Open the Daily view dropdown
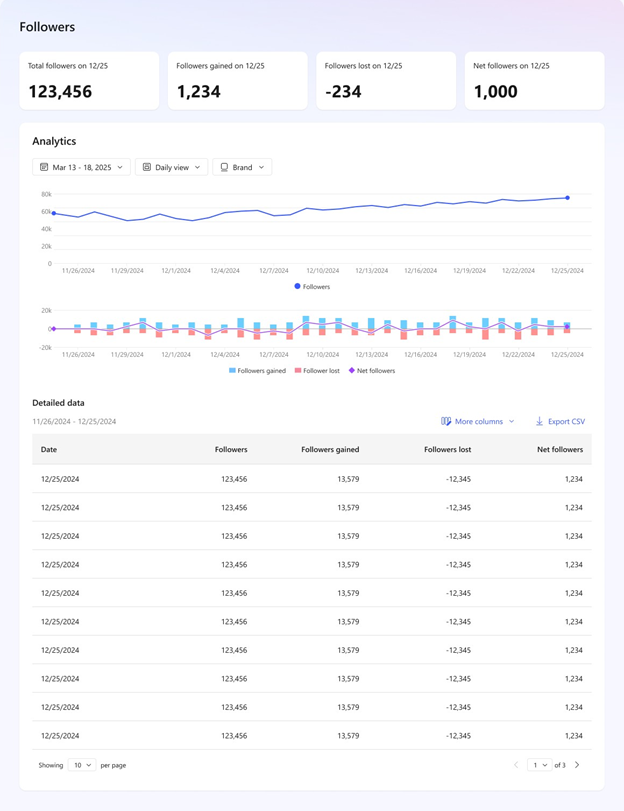The image size is (624, 811). click(x=170, y=167)
